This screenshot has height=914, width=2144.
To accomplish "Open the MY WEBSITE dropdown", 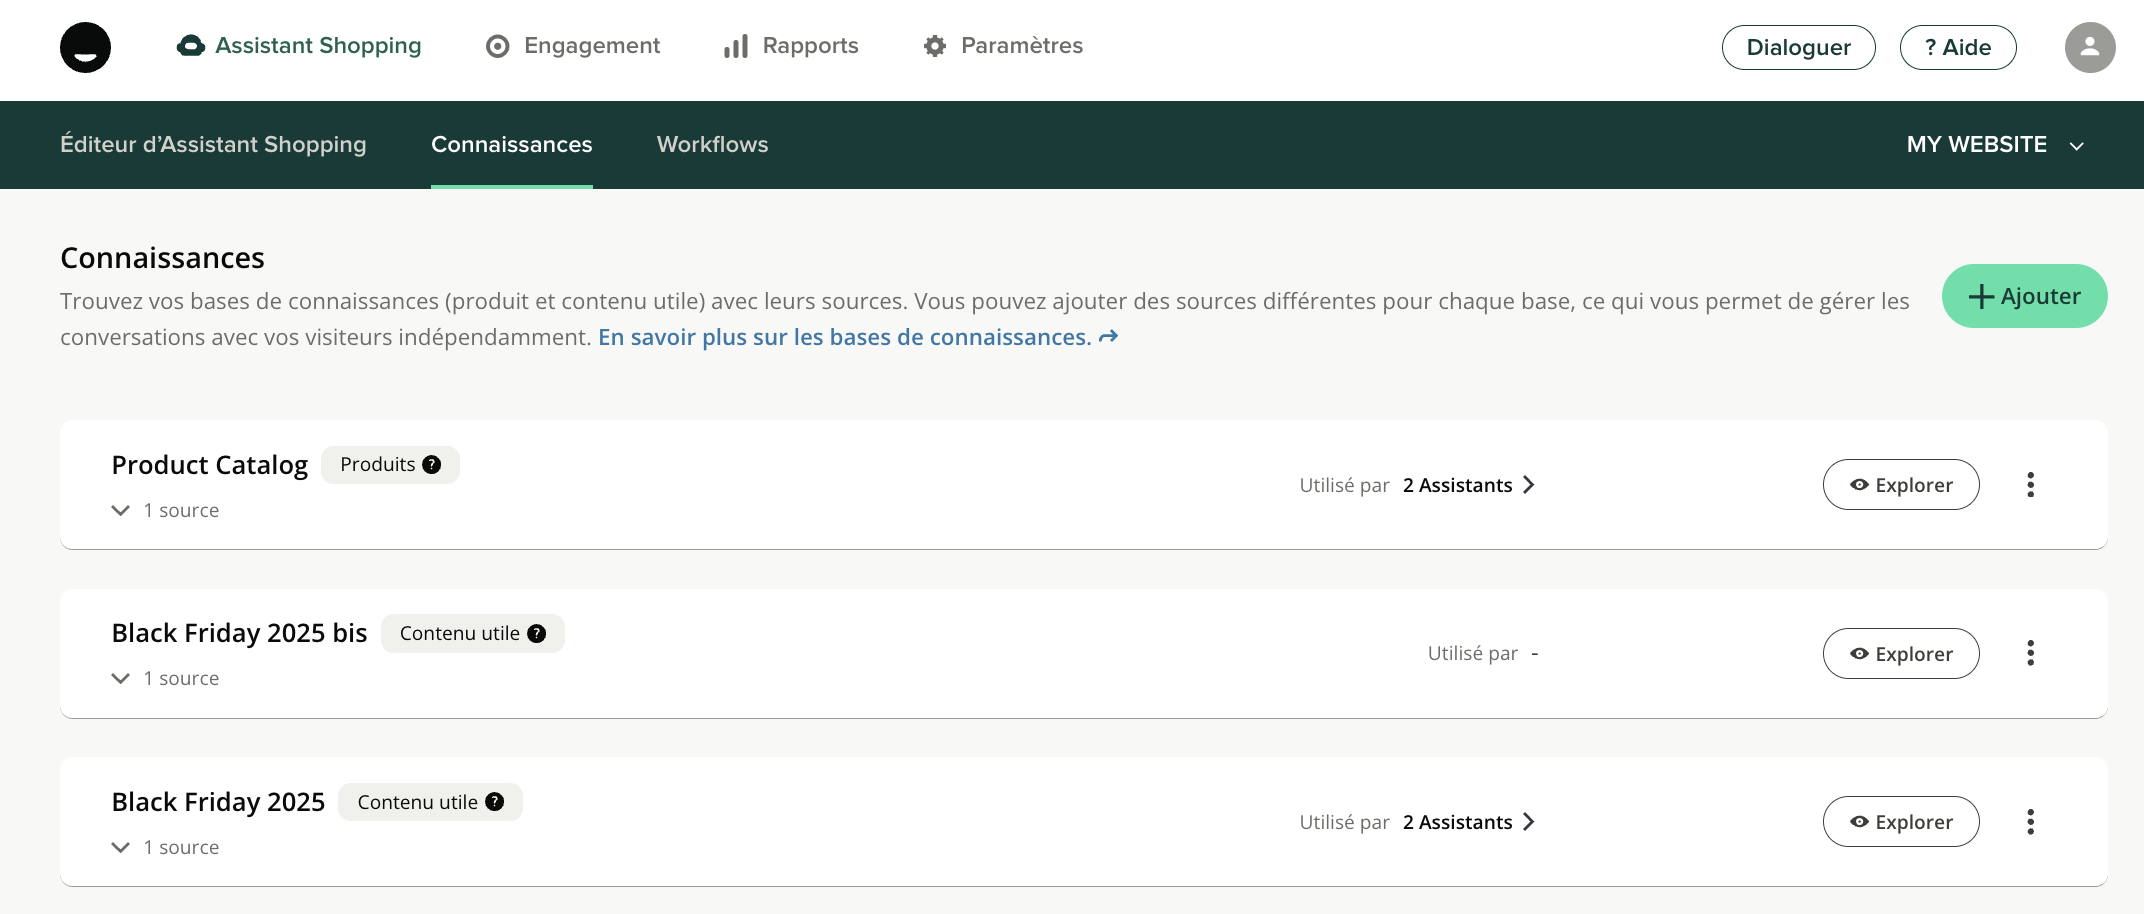I will coord(1994,145).
